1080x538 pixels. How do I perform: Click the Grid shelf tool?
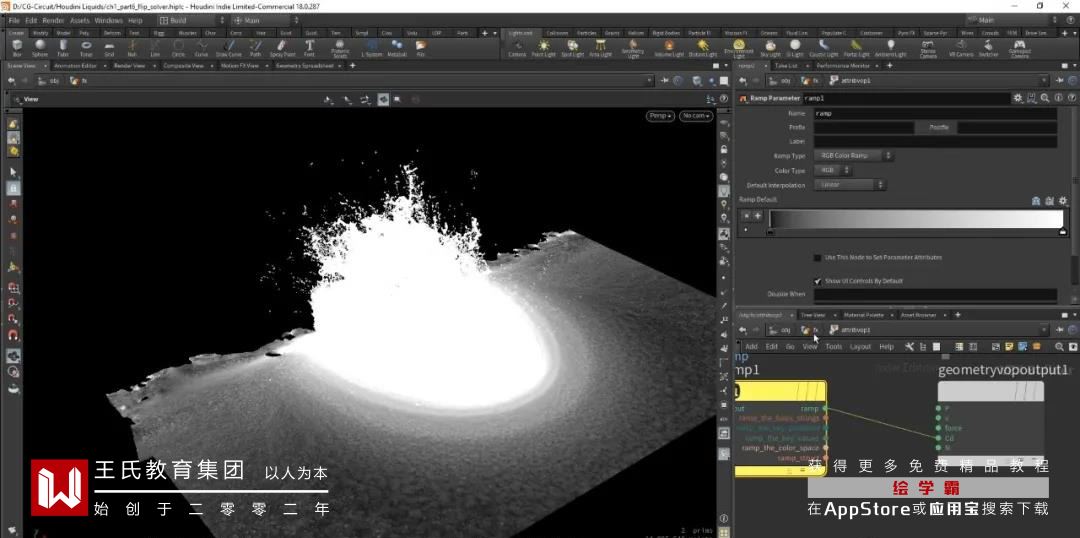click(x=109, y=47)
